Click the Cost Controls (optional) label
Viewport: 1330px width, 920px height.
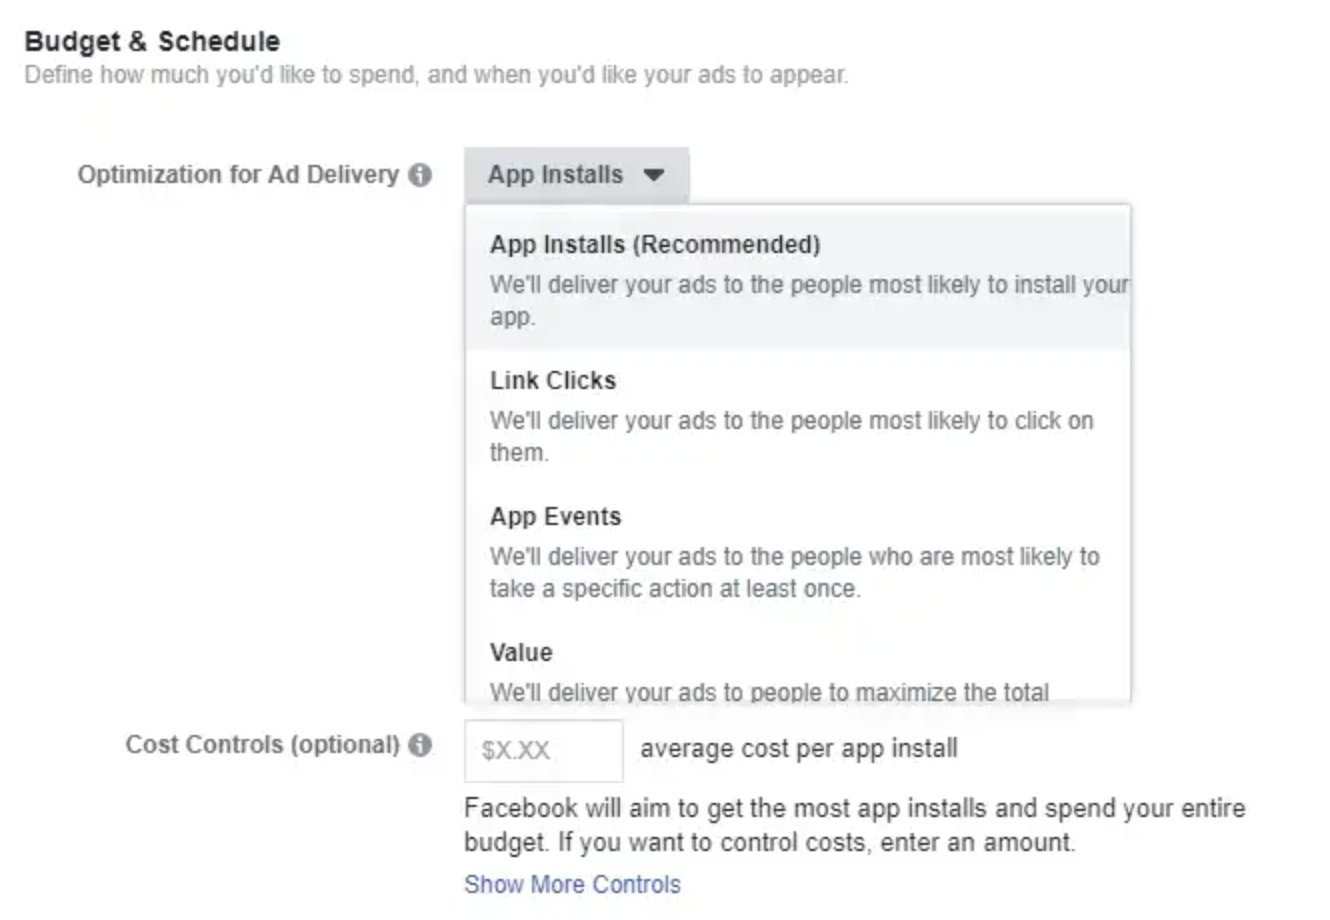[x=262, y=745]
